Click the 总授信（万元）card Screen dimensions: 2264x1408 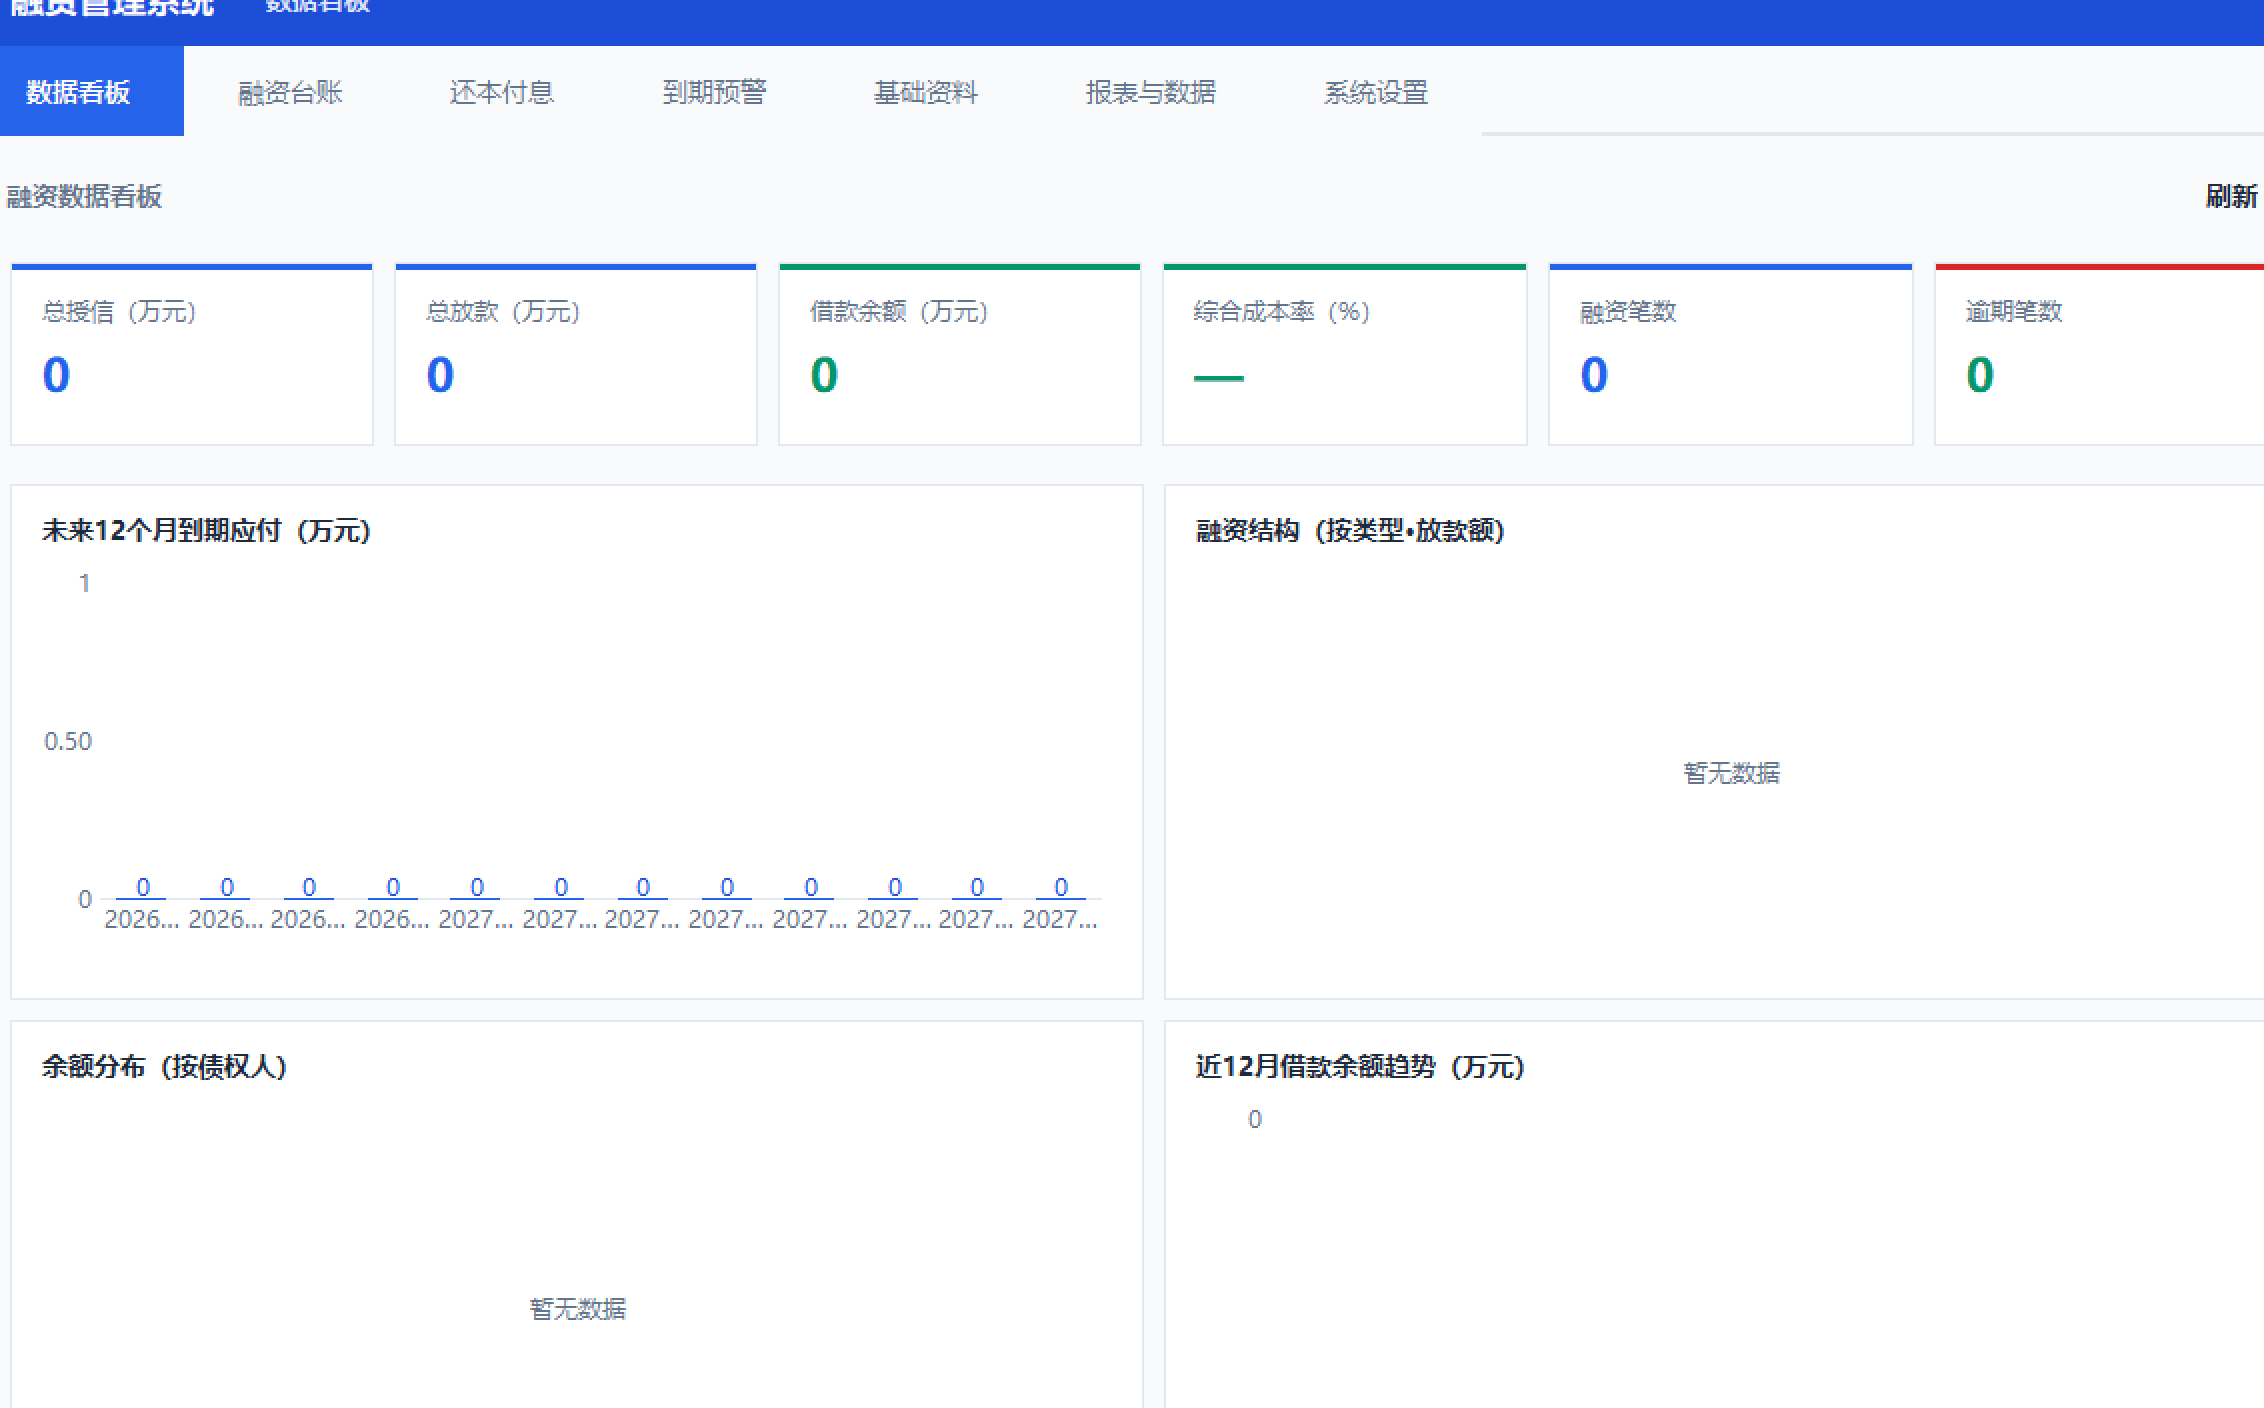(x=192, y=354)
